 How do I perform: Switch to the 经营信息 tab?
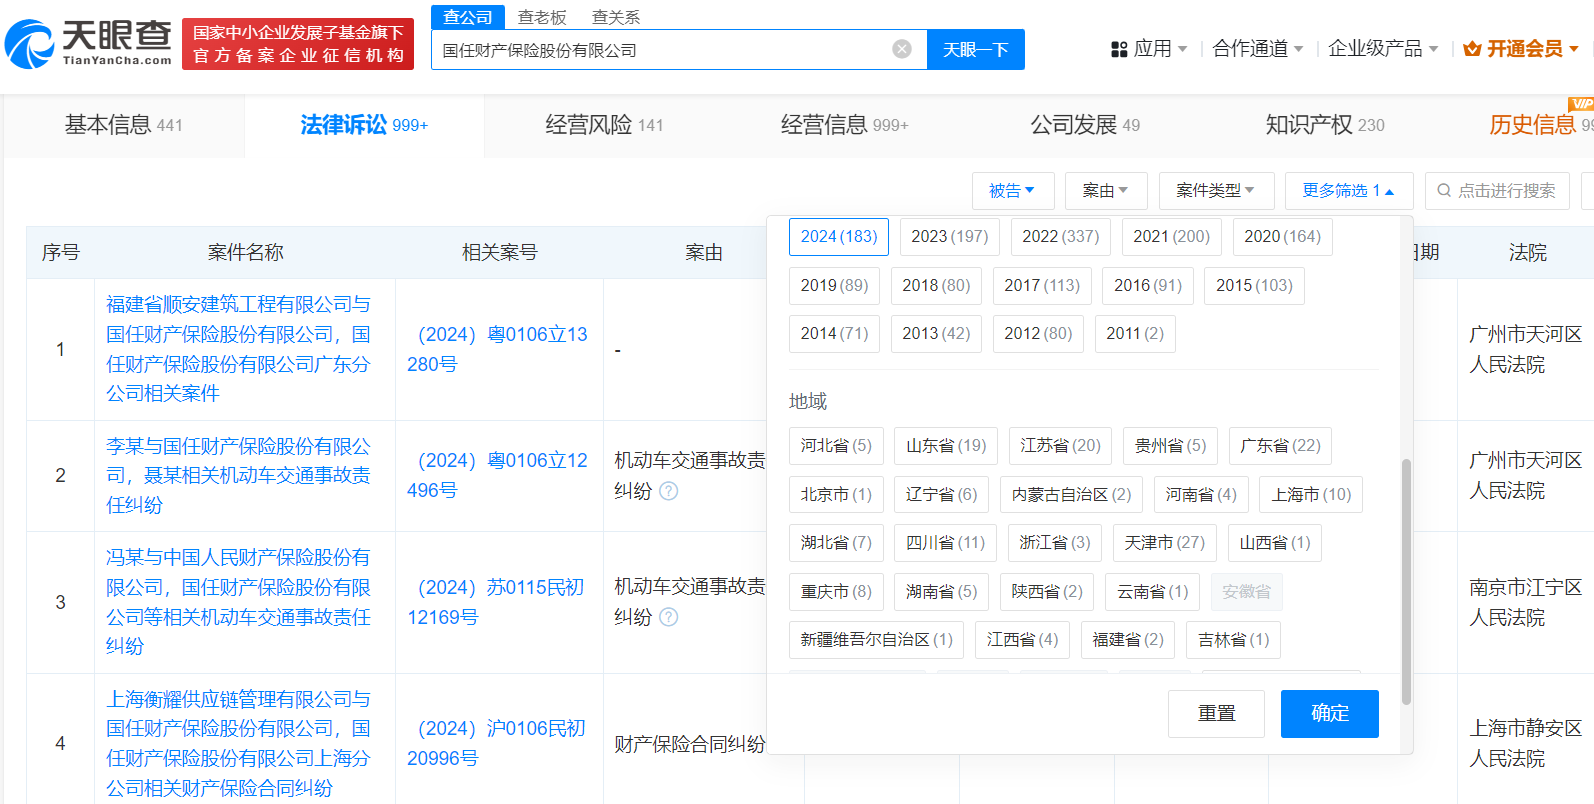(844, 125)
